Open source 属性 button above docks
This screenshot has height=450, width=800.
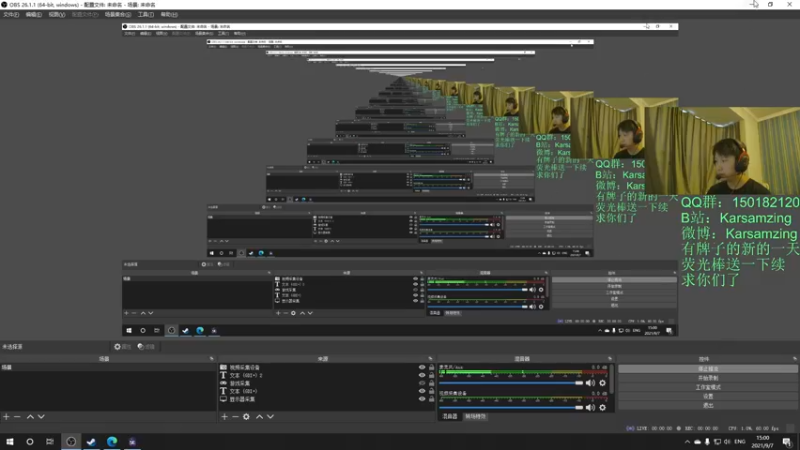click(122, 347)
